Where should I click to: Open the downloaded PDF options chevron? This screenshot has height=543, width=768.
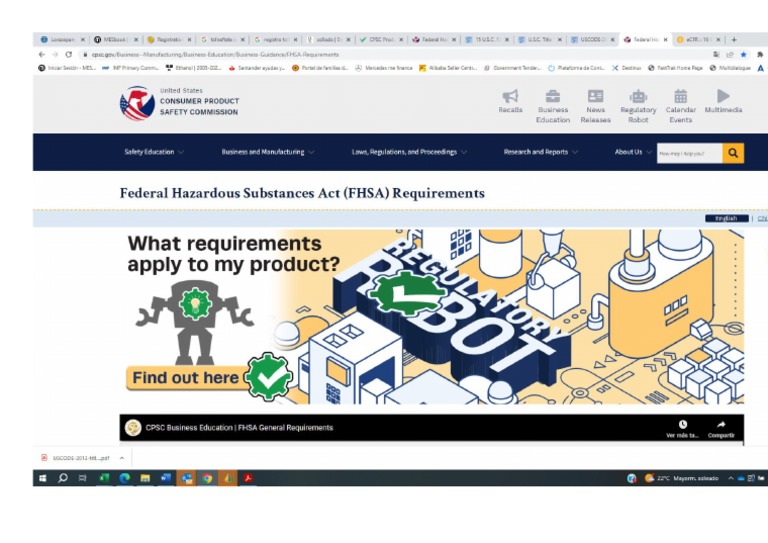(121, 458)
